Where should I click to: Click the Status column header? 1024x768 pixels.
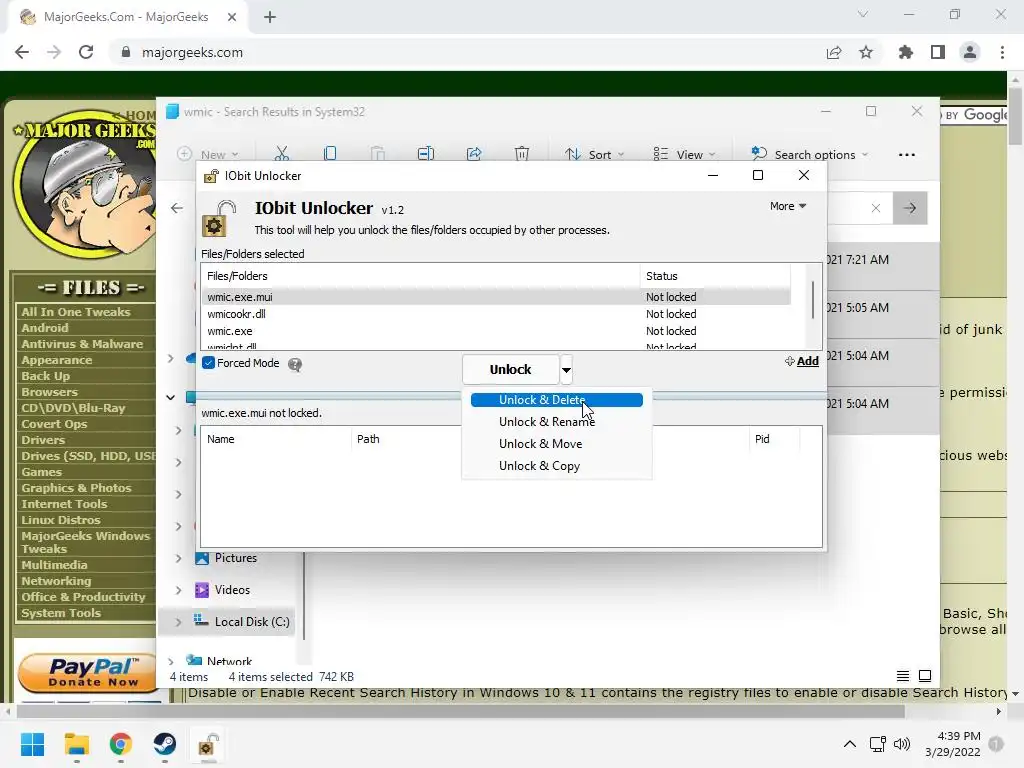715,276
